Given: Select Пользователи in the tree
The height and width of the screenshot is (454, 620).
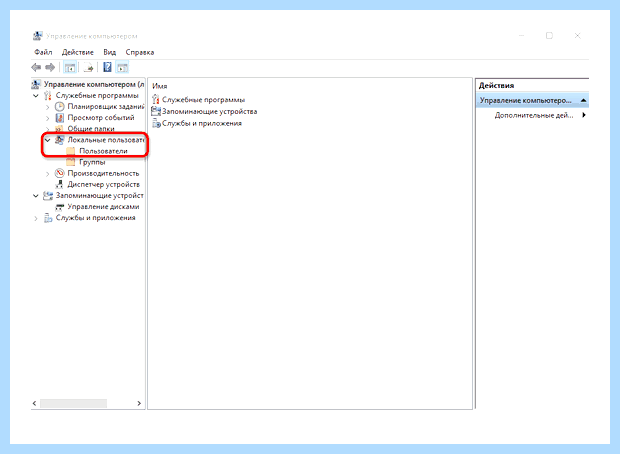Looking at the screenshot, I should pyautogui.click(x=103, y=151).
